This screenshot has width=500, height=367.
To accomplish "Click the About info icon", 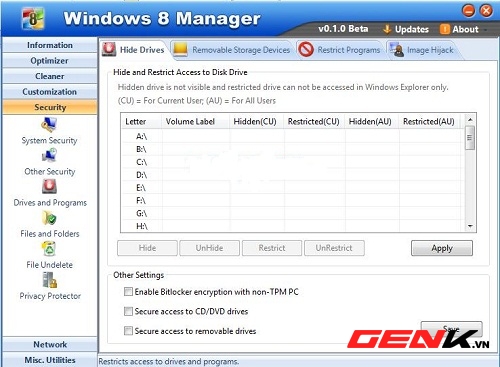I will [x=445, y=29].
